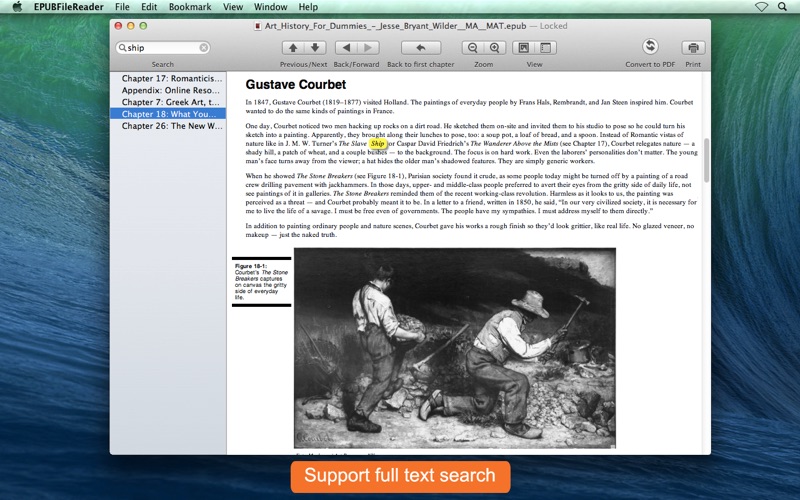Click the document vertical scrollbar thumb
The width and height of the screenshot is (800, 500).
tap(707, 160)
